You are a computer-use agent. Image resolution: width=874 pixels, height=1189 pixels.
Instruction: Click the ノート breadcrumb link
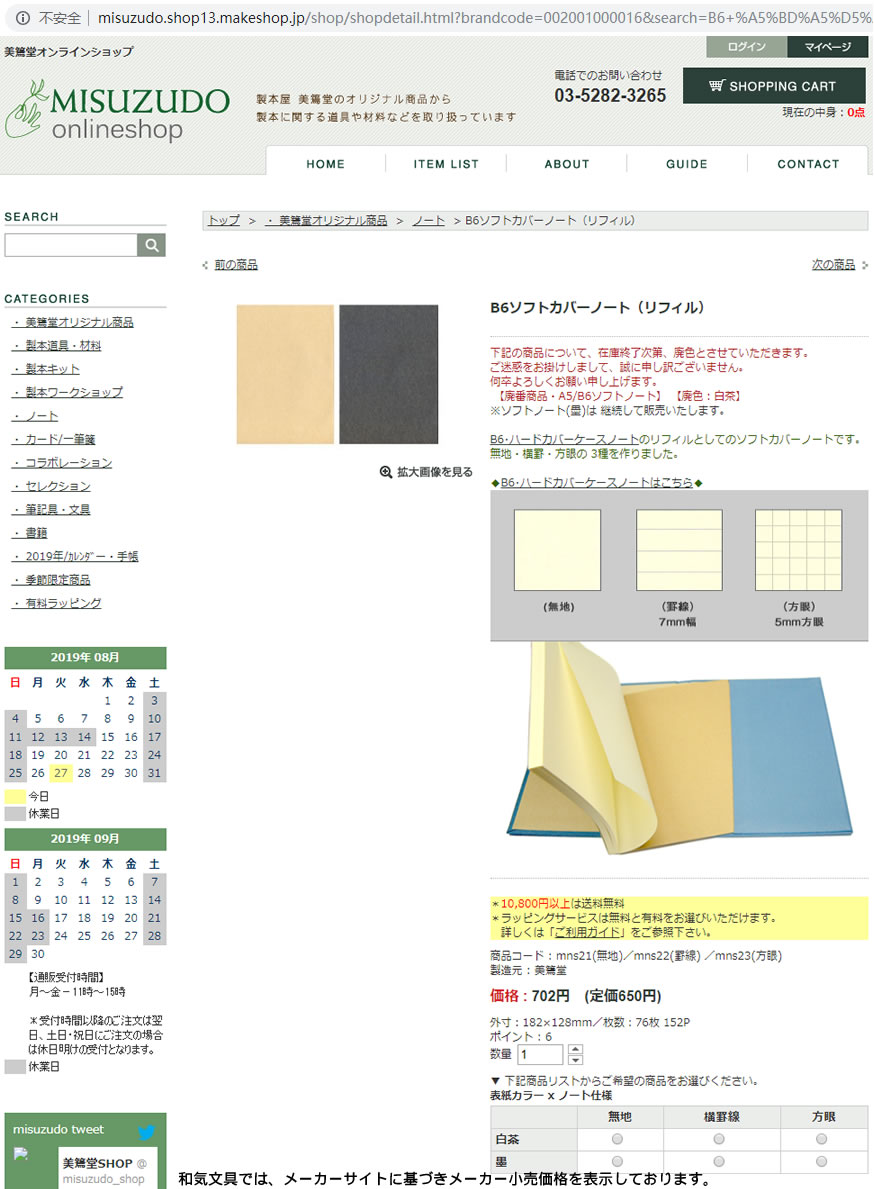point(428,220)
